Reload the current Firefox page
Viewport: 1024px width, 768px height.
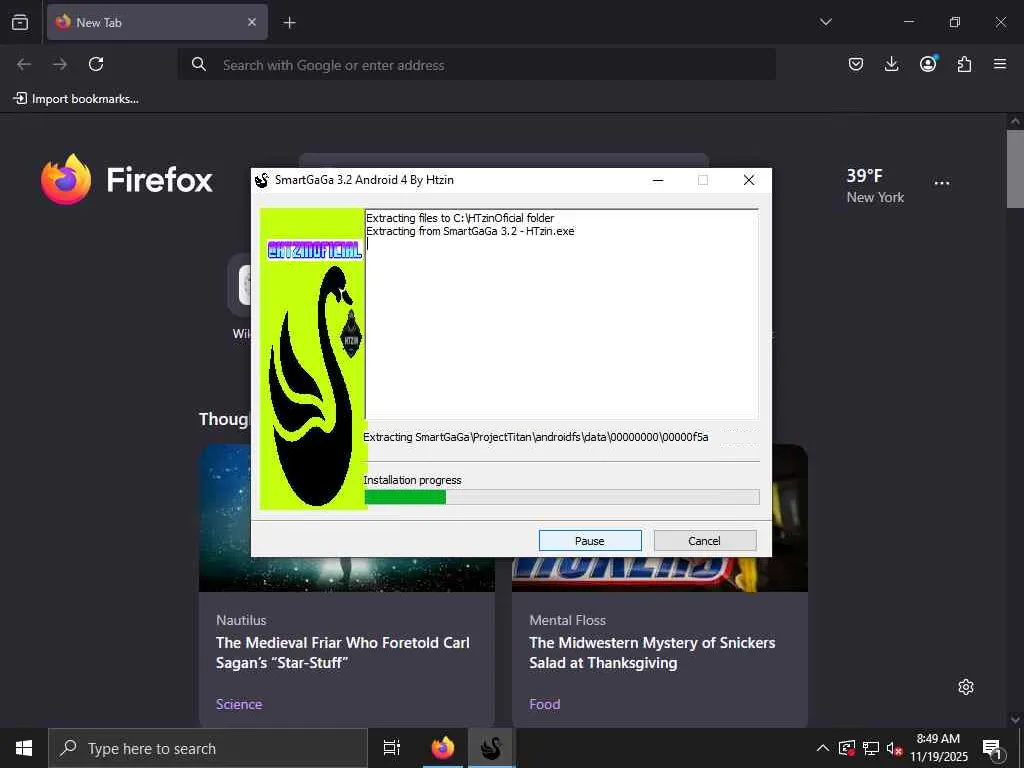[x=96, y=64]
